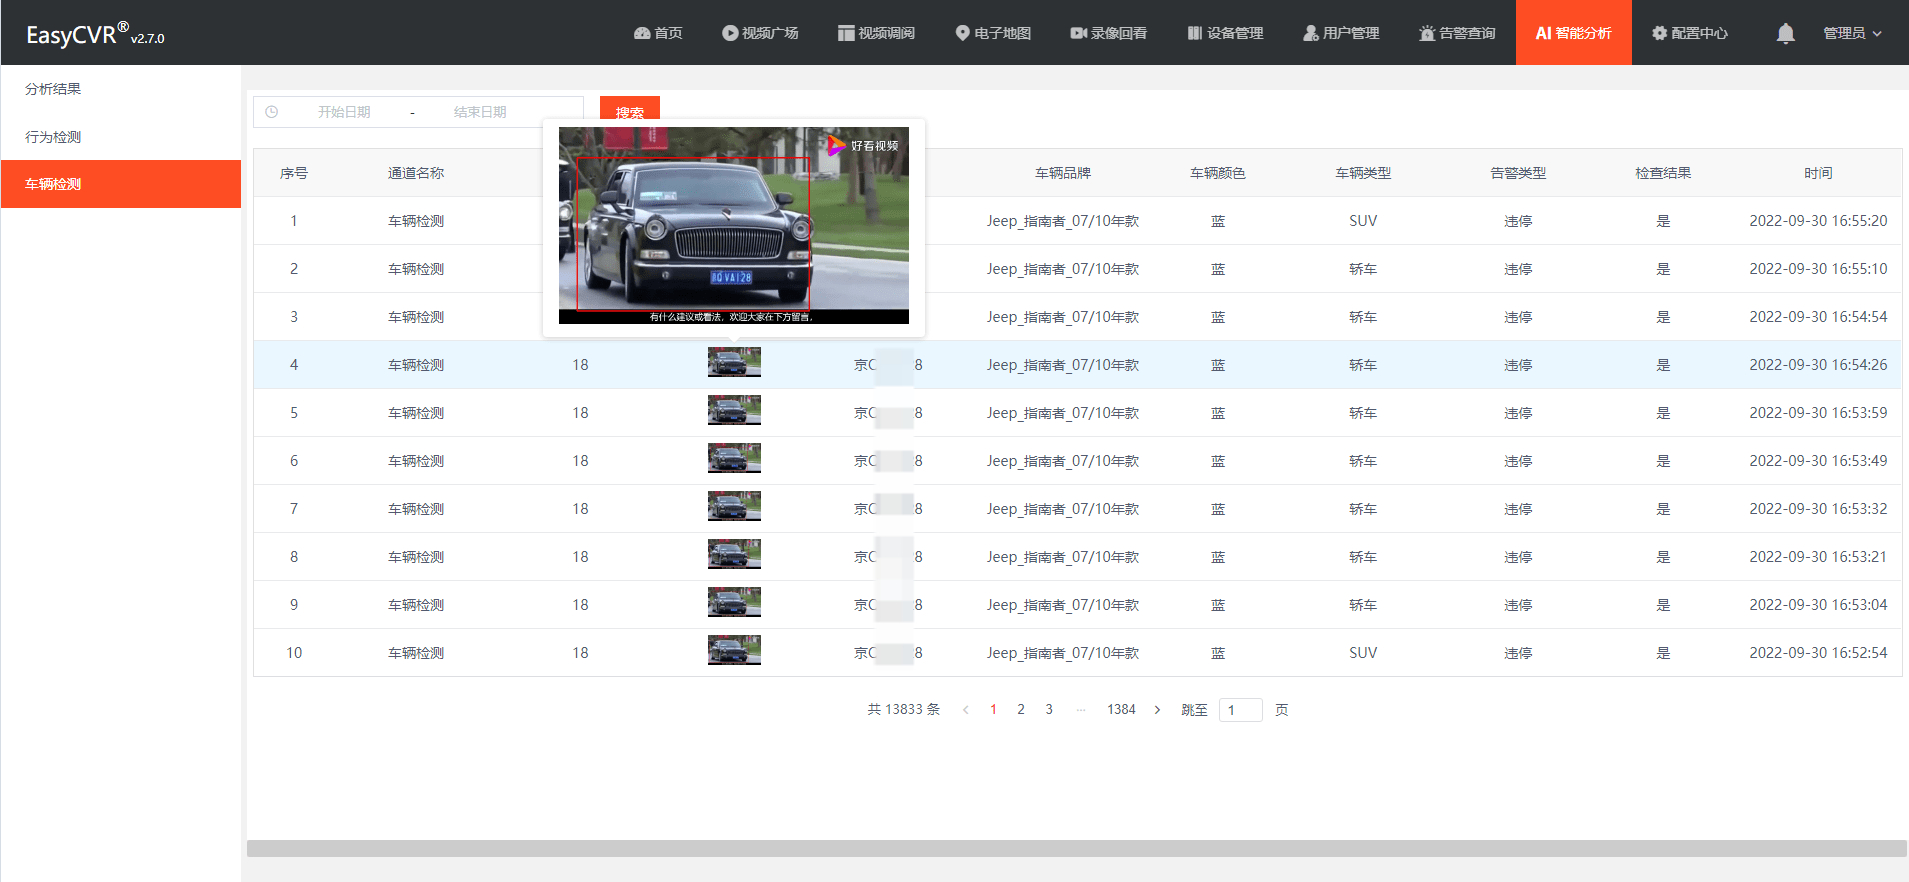
Task: Open 录像回看 playback tab
Action: tap(1108, 33)
